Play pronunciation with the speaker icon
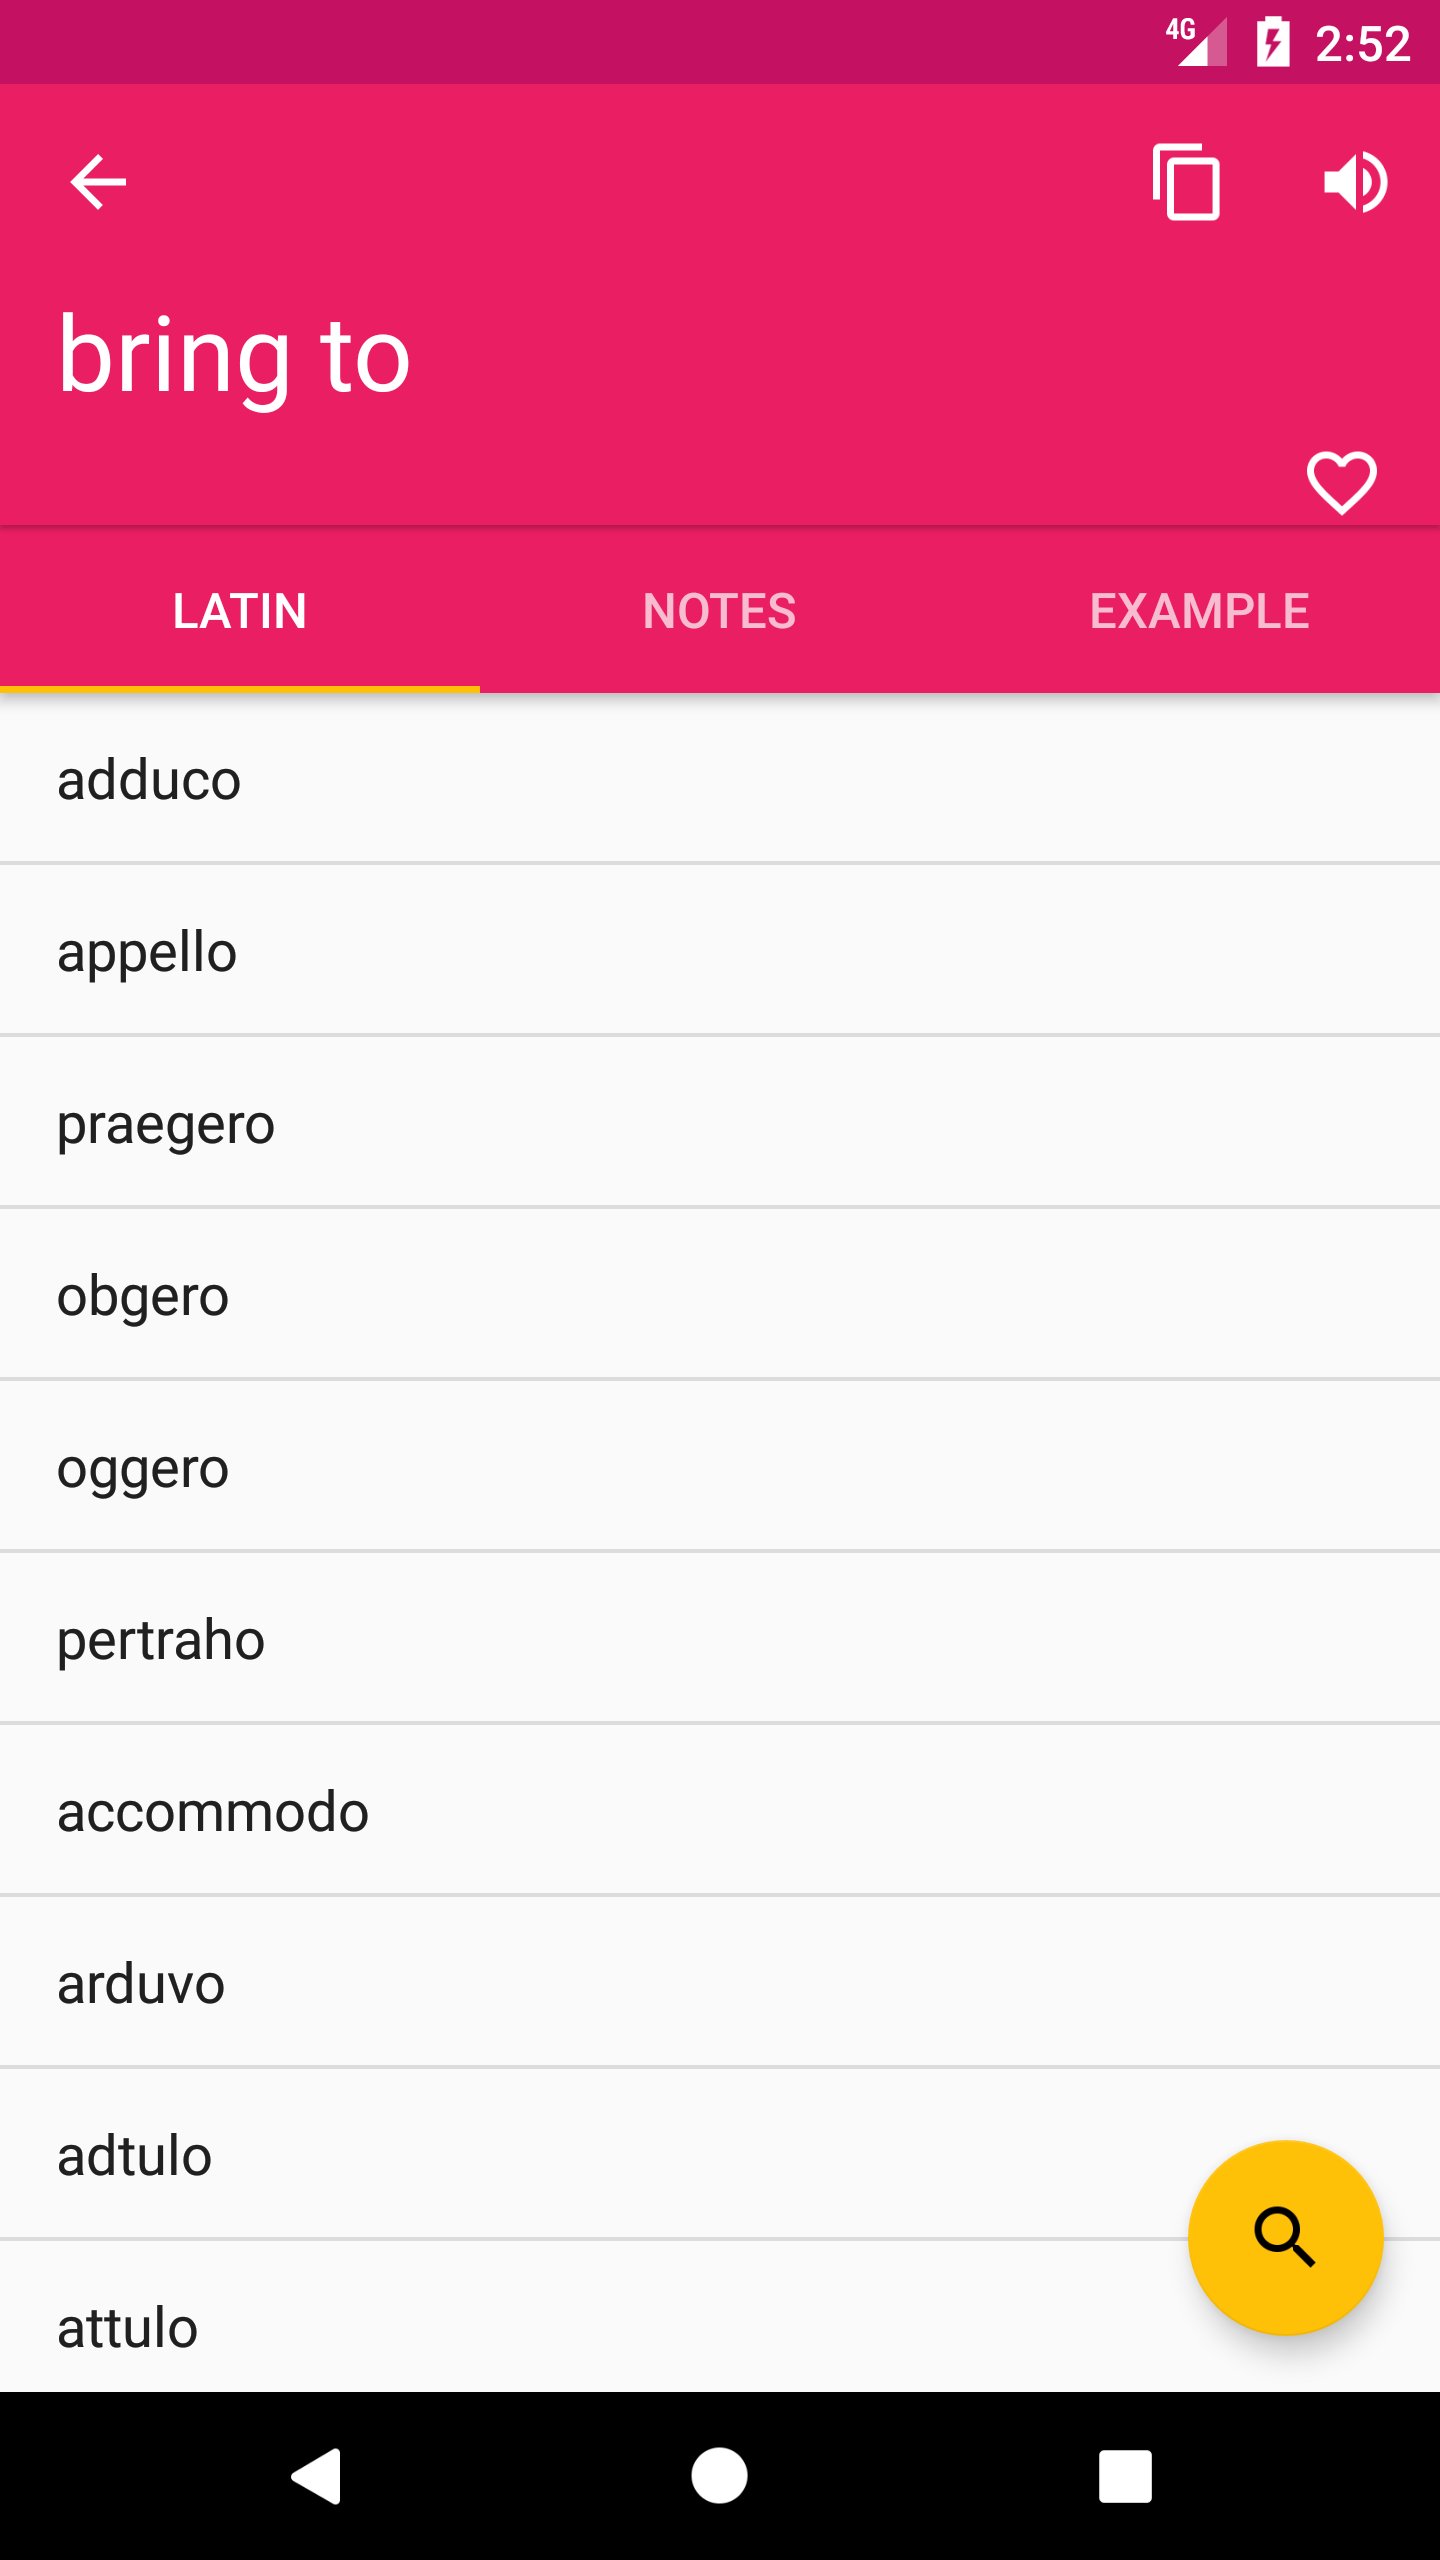 coord(1355,182)
